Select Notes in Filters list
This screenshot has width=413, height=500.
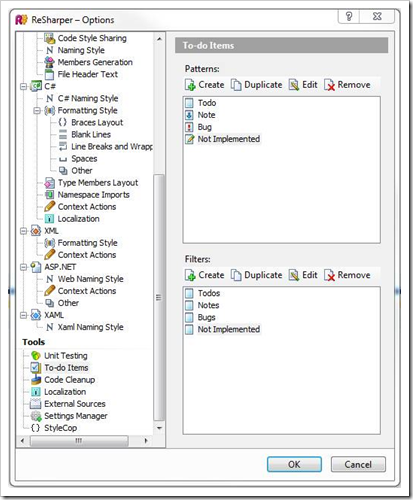tap(208, 305)
